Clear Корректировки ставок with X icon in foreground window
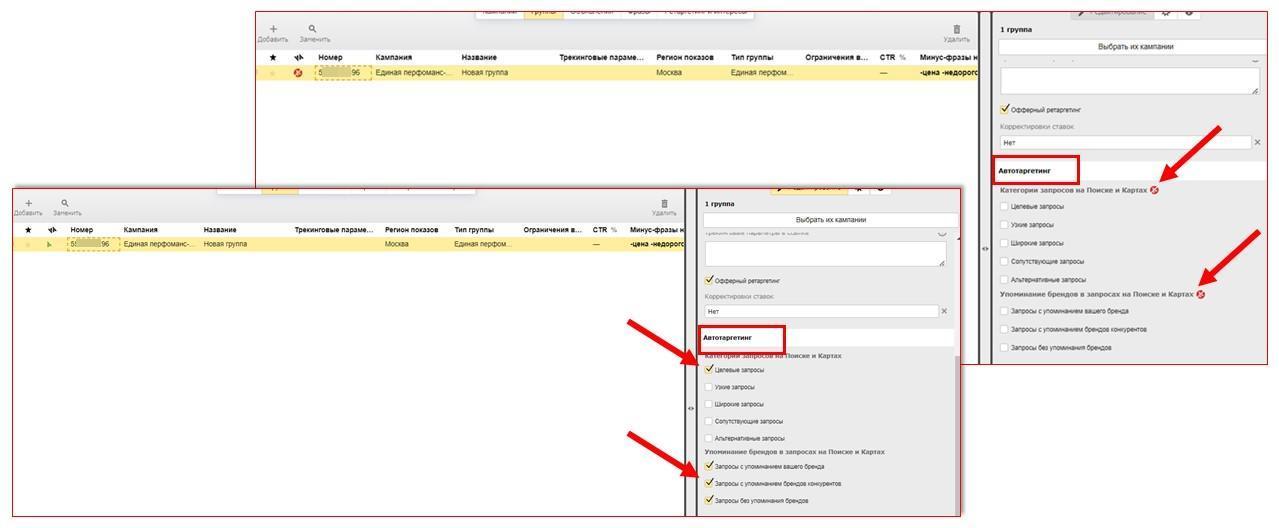Image resolution: width=1279 pixels, height=528 pixels. 944,312
